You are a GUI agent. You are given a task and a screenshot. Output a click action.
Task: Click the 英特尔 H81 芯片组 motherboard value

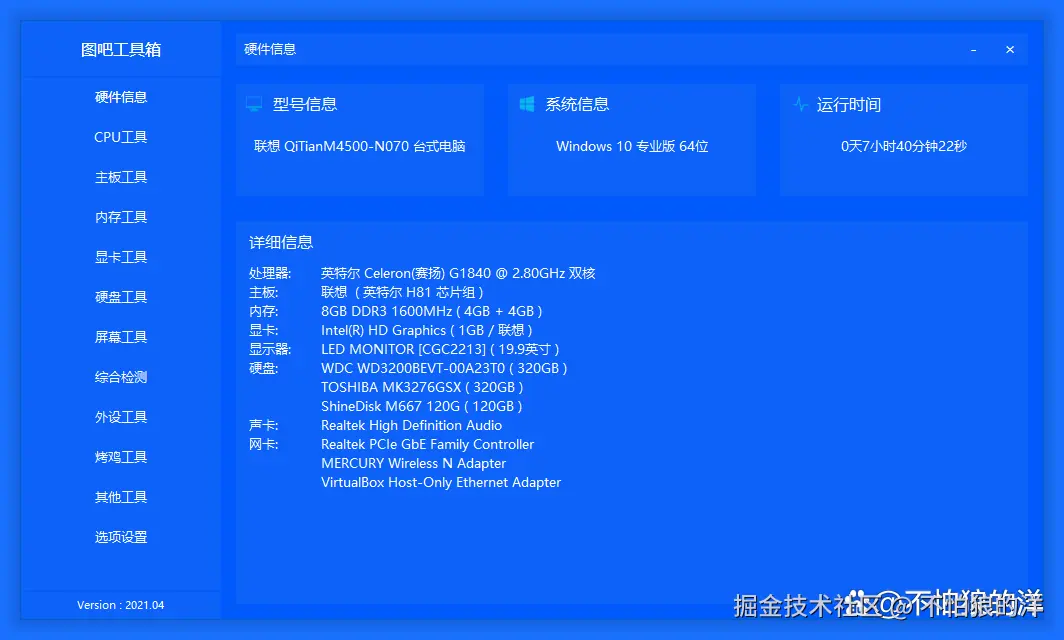point(402,292)
